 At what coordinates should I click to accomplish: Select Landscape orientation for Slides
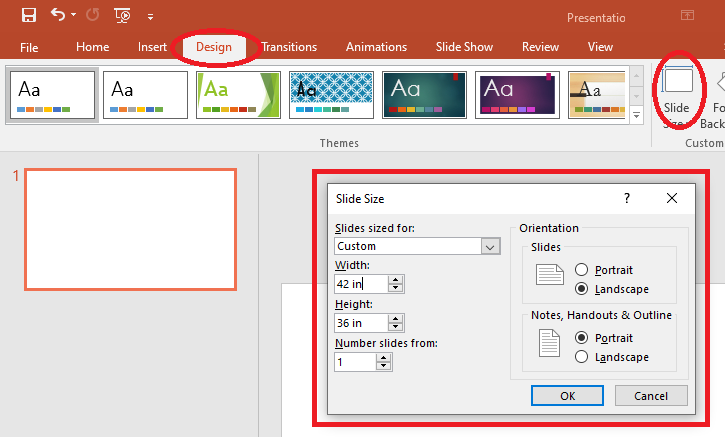(x=582, y=289)
